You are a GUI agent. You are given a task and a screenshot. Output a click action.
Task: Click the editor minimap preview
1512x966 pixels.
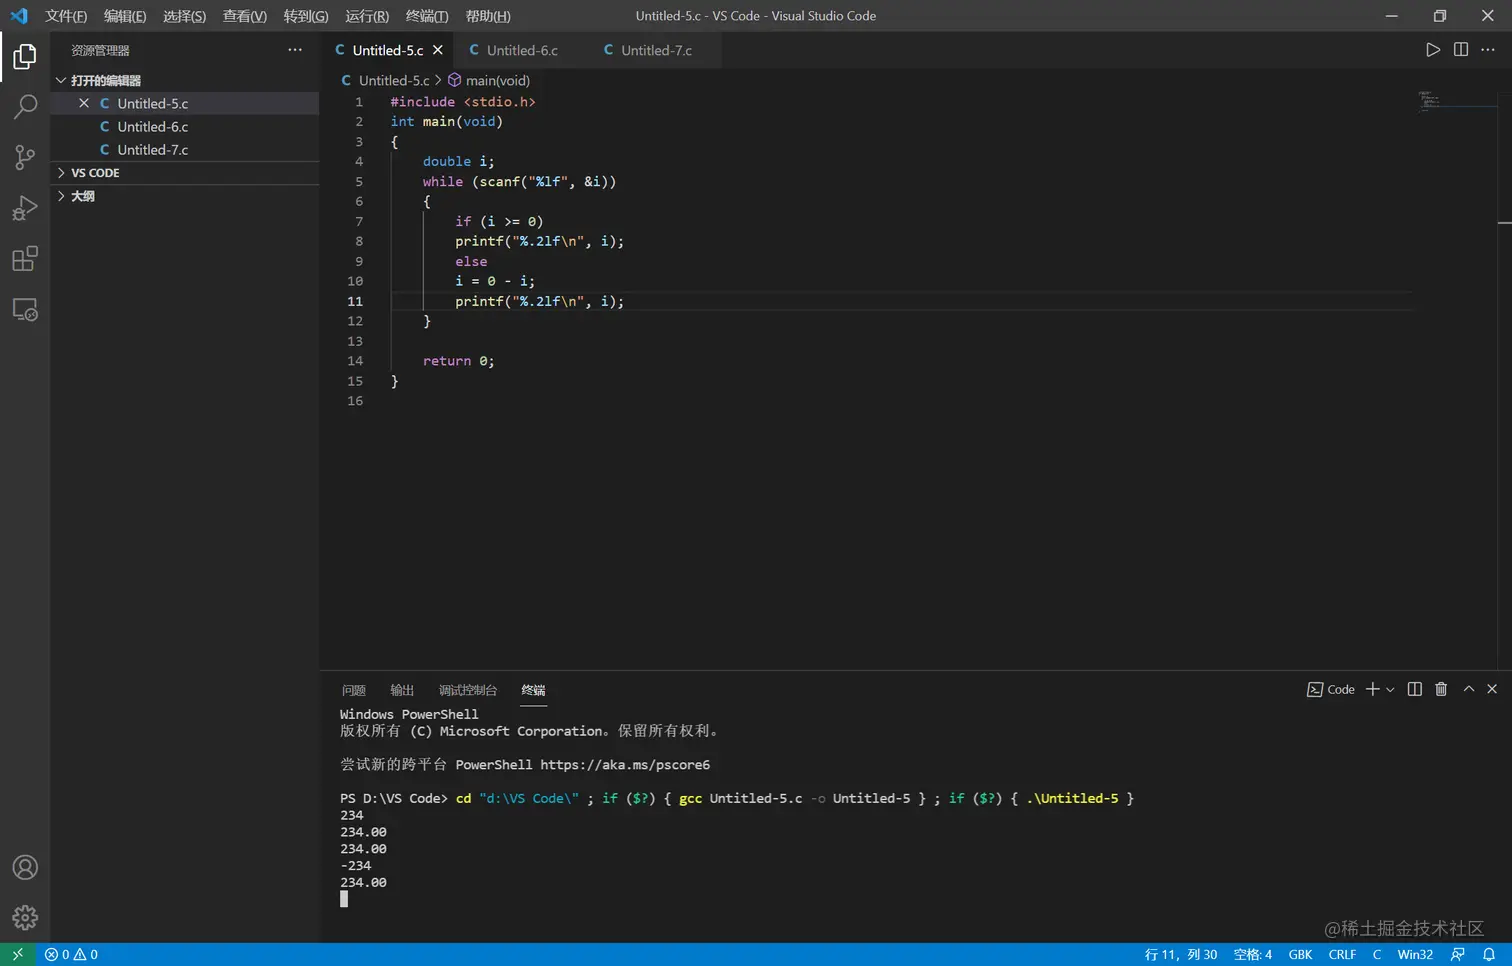click(x=1457, y=100)
